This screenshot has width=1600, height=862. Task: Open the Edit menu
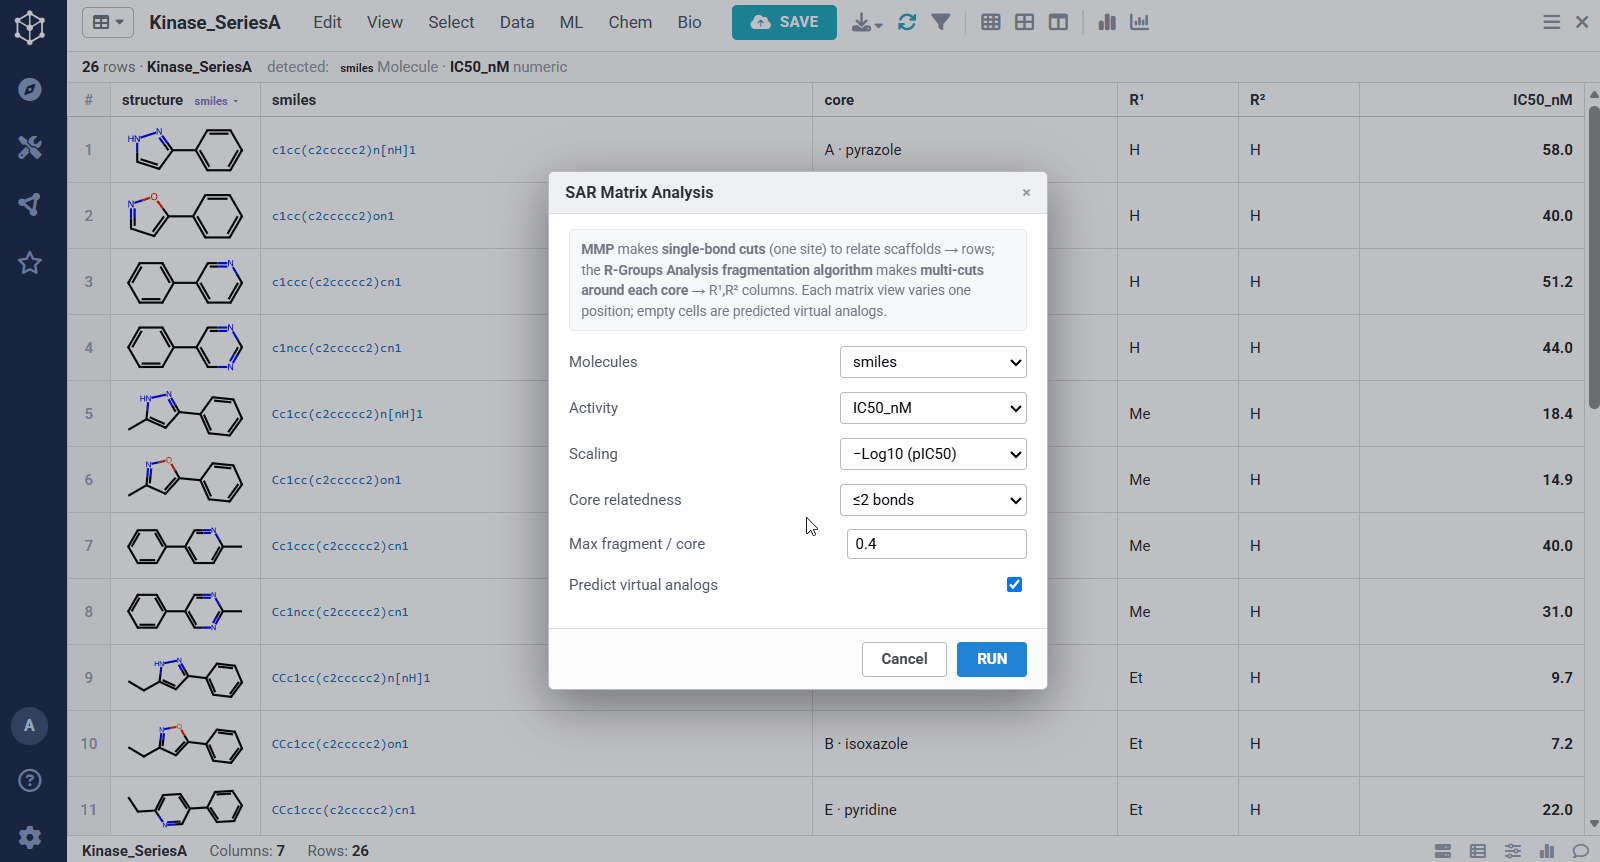pos(327,22)
